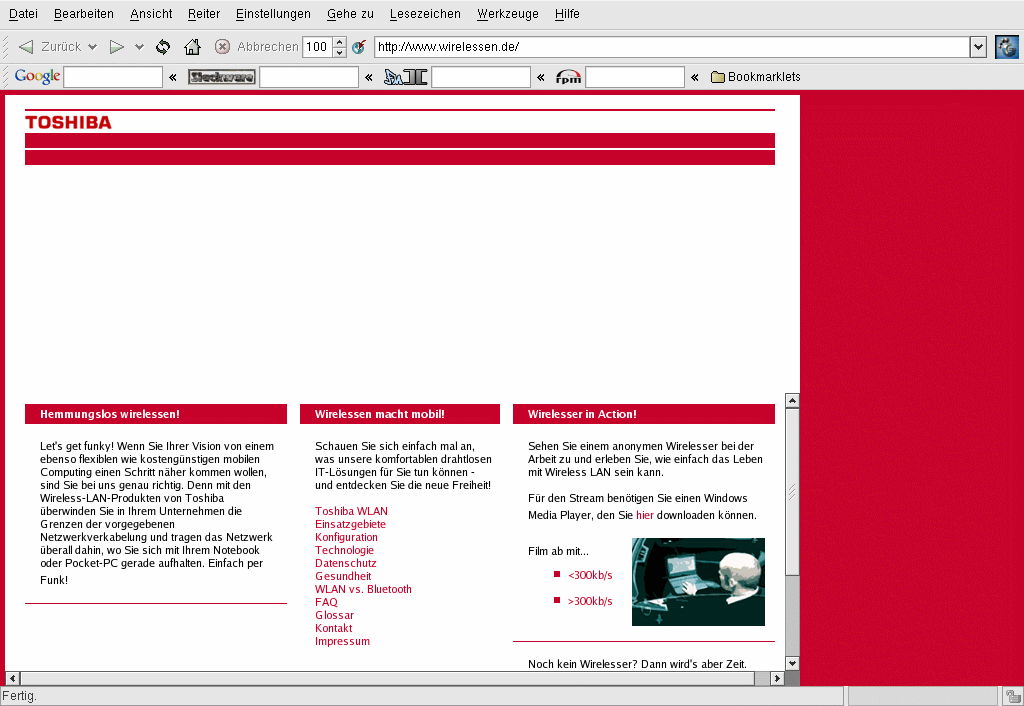Decrease the zoom level with the down stepper
Image resolution: width=1024 pixels, height=706 pixels.
(x=340, y=52)
